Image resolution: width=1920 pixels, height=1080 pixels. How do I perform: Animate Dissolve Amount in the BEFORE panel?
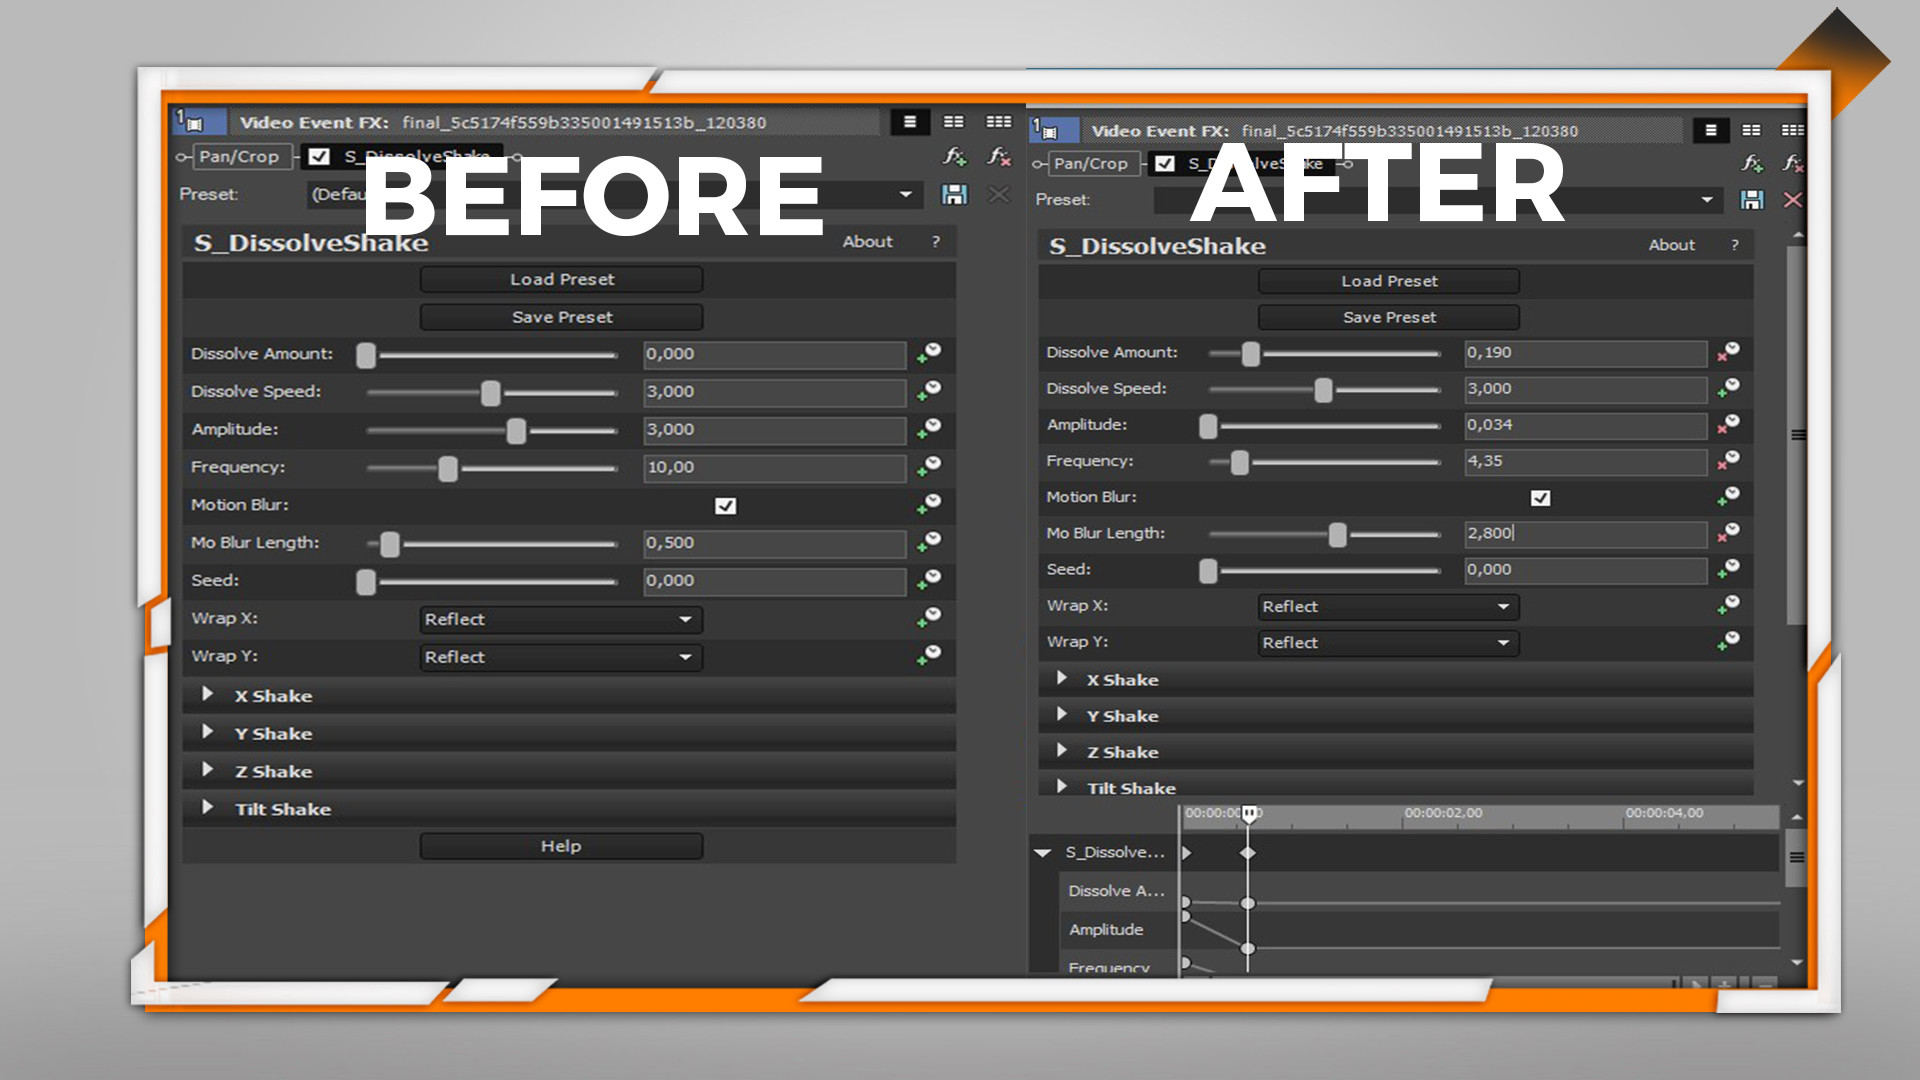(930, 353)
